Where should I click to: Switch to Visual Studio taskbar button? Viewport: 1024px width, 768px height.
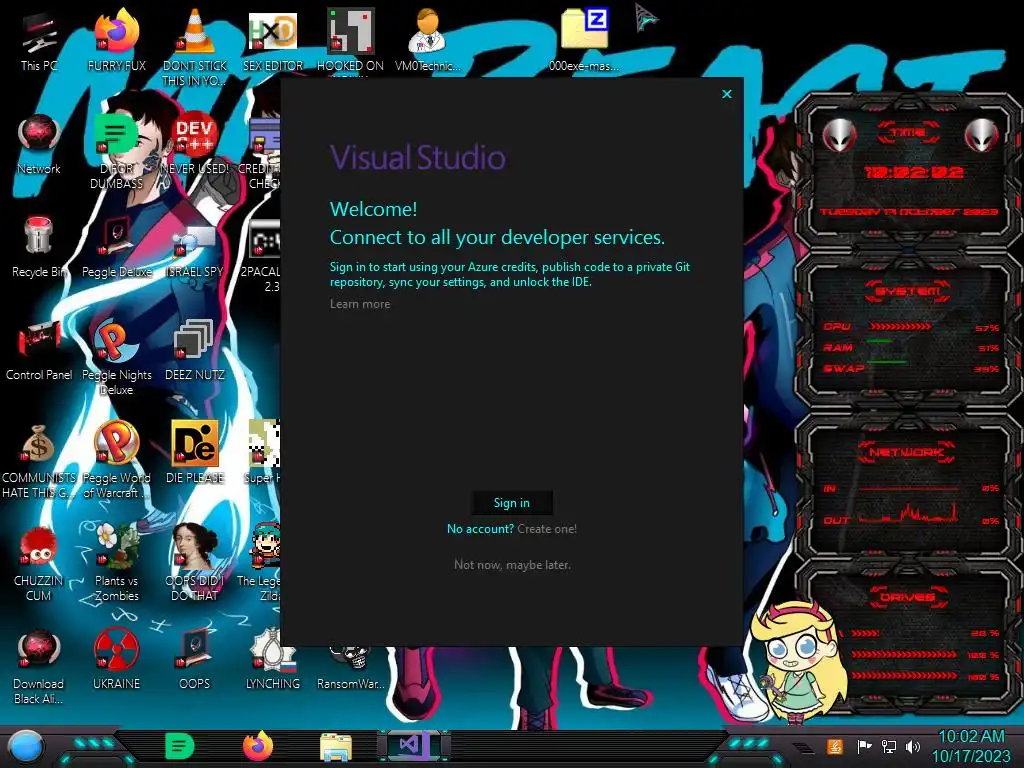[x=413, y=745]
